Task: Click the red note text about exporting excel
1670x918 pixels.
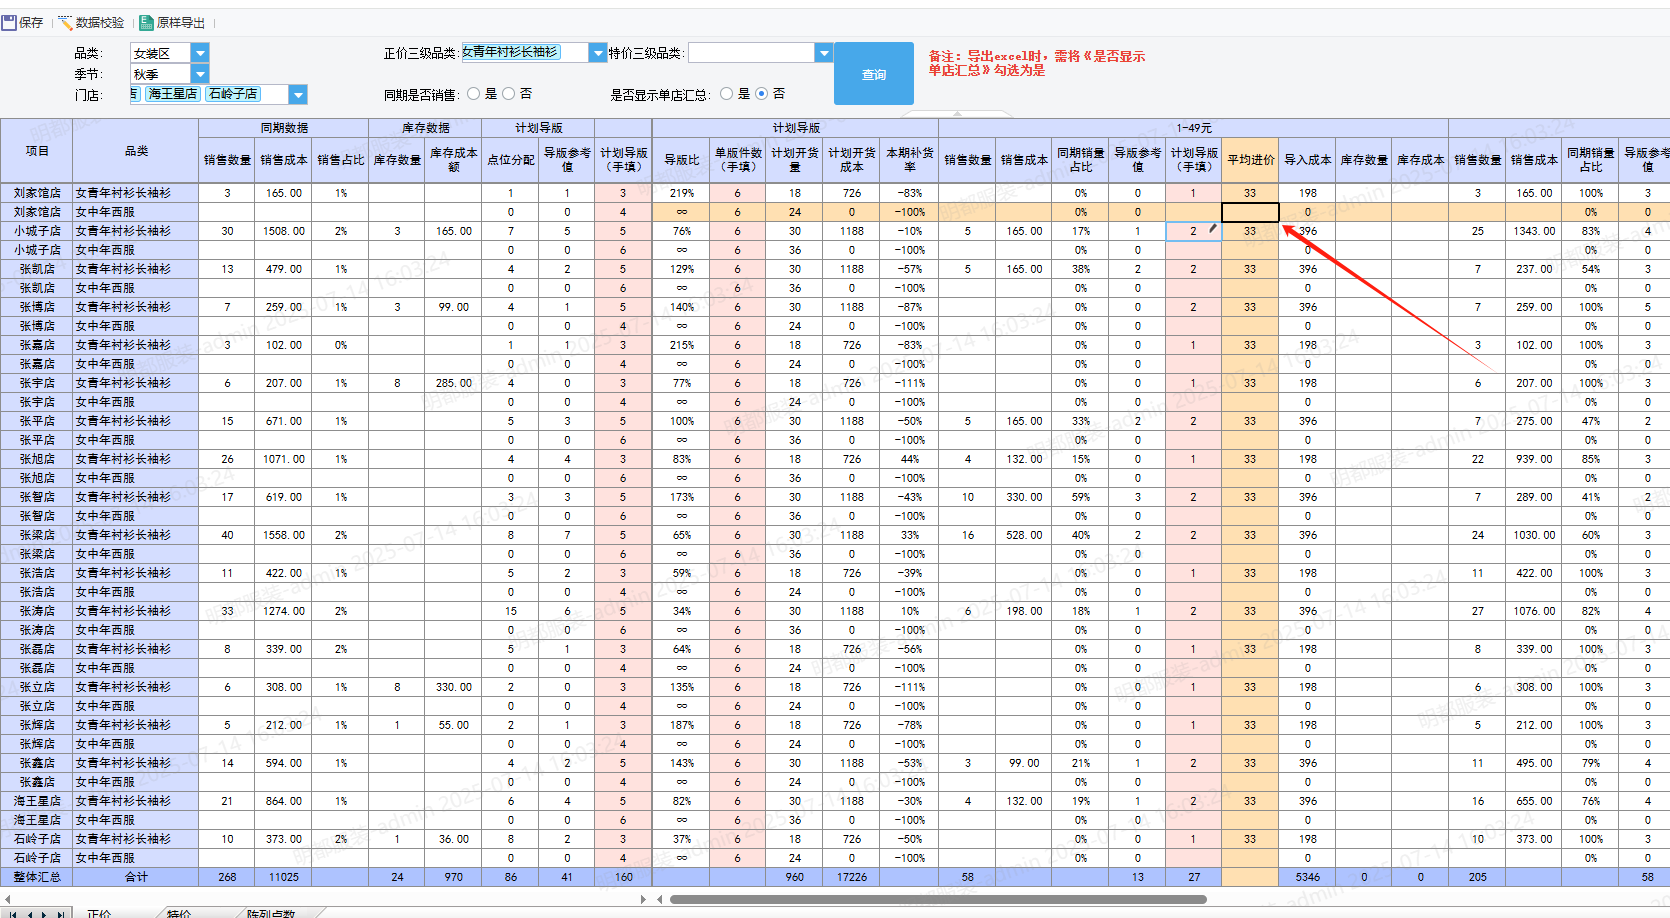Action: [x=1037, y=63]
